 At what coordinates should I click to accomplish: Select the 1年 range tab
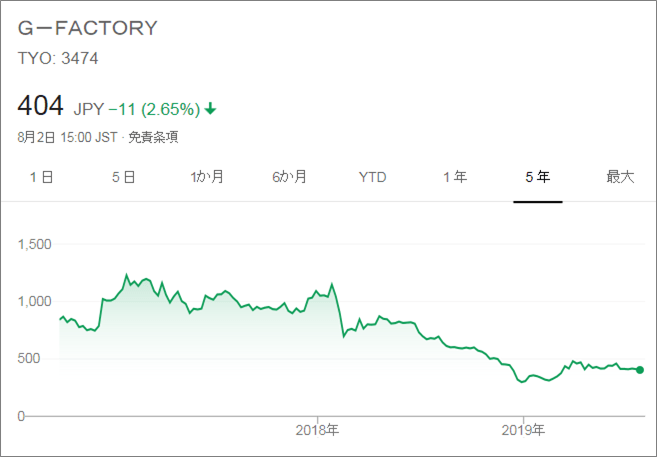coord(455,177)
